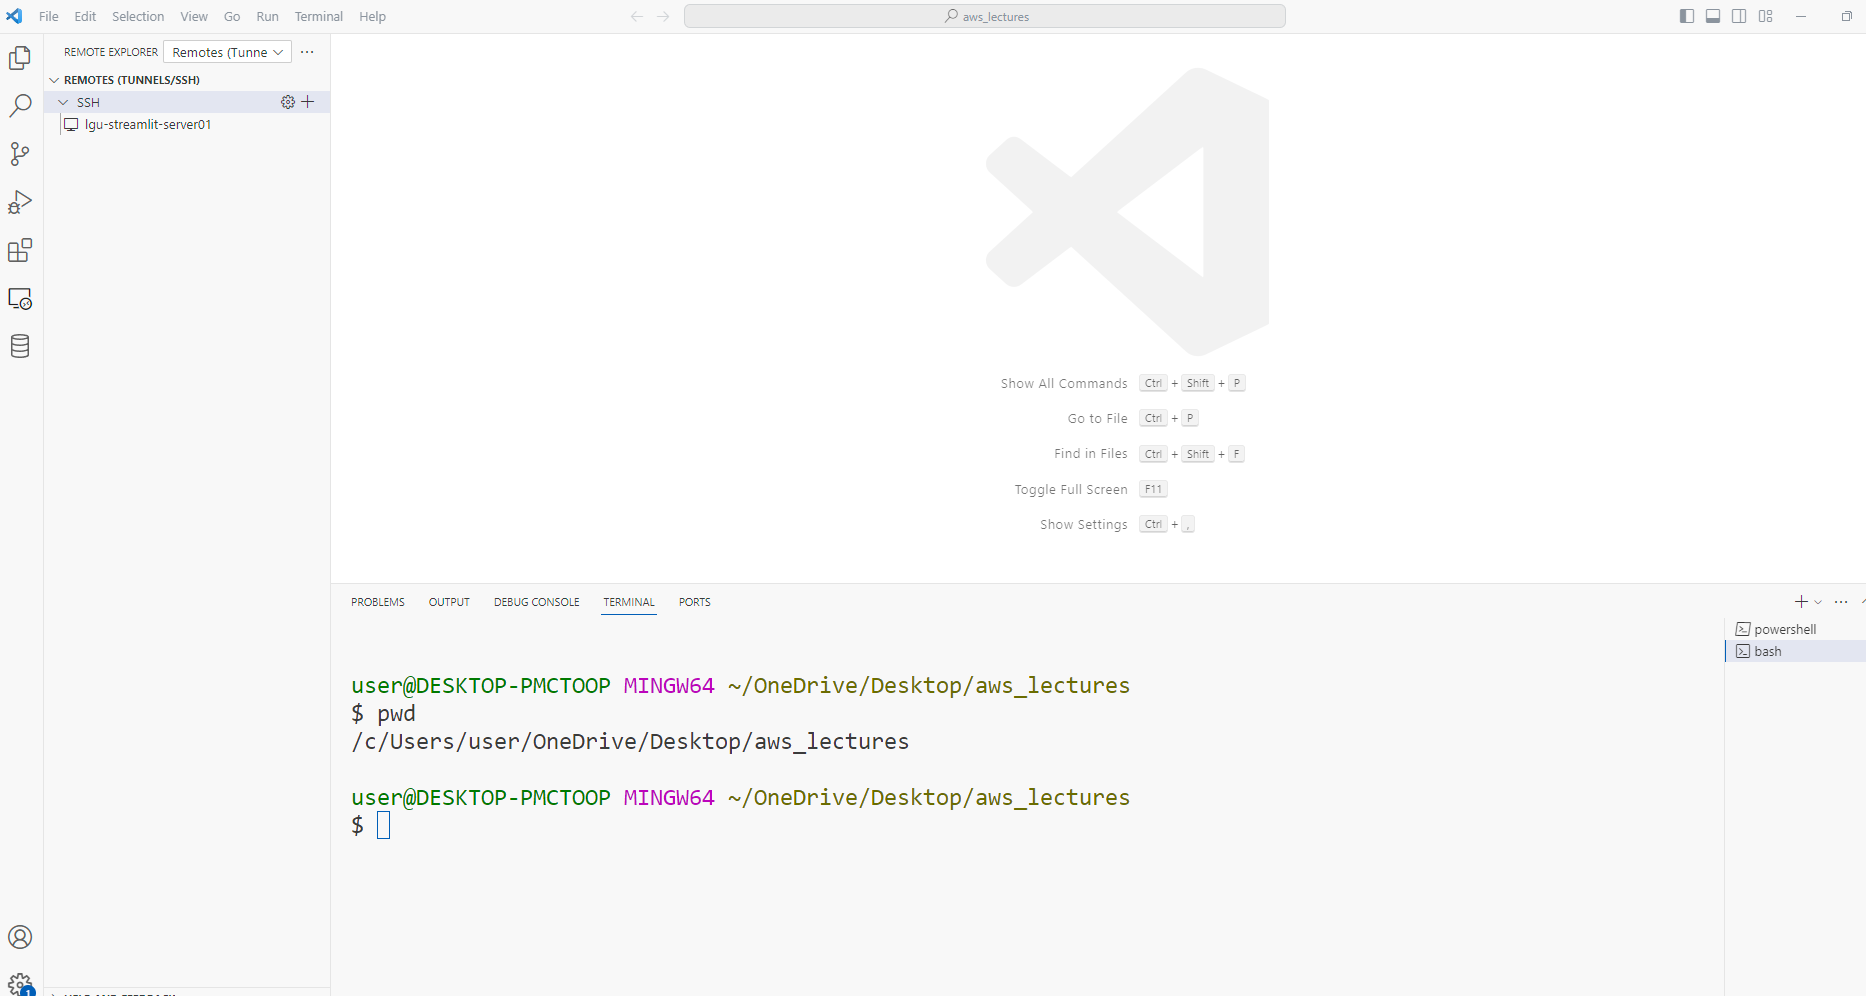1866x996 pixels.
Task: Open terminal panel more actions ellipsis
Action: 1841,602
